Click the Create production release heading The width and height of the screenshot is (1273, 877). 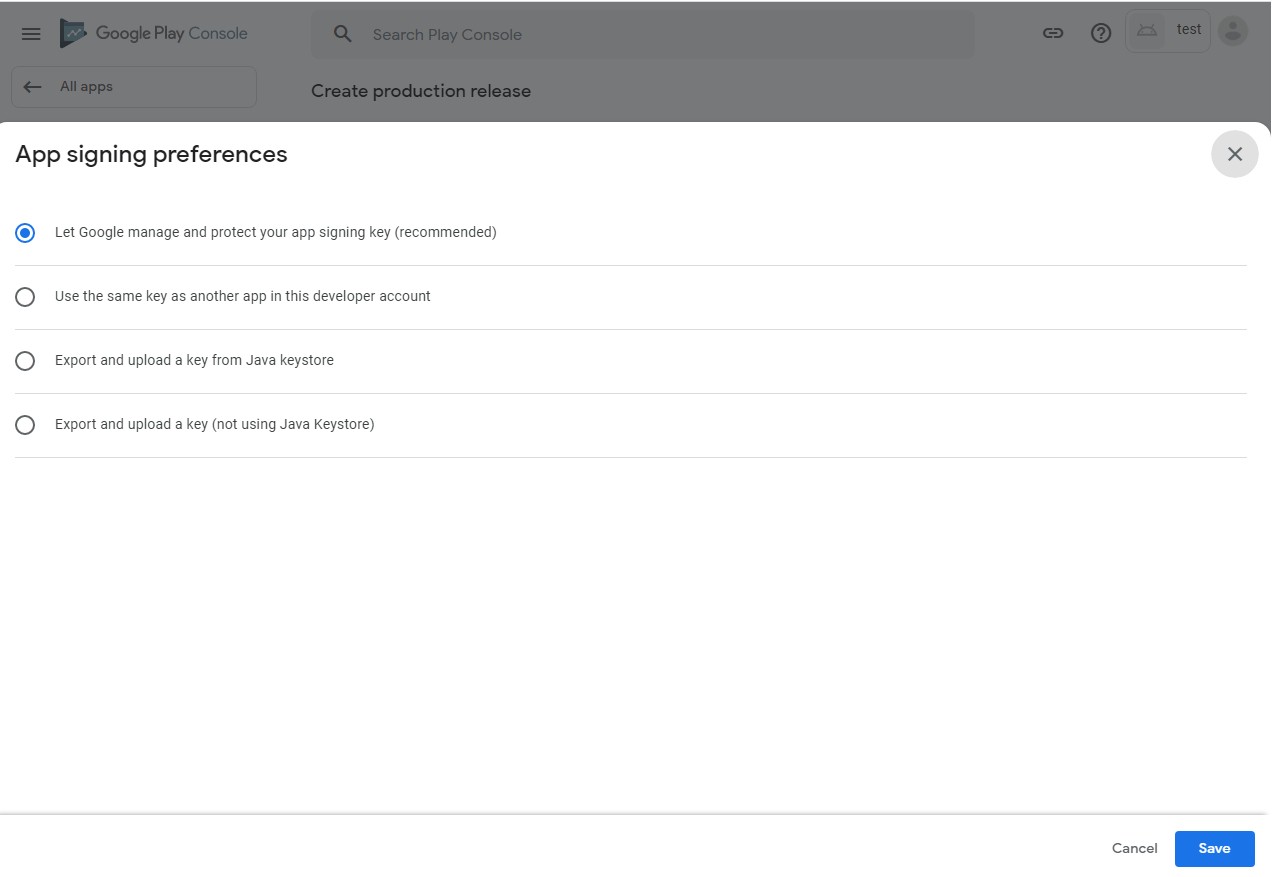pyautogui.click(x=421, y=91)
